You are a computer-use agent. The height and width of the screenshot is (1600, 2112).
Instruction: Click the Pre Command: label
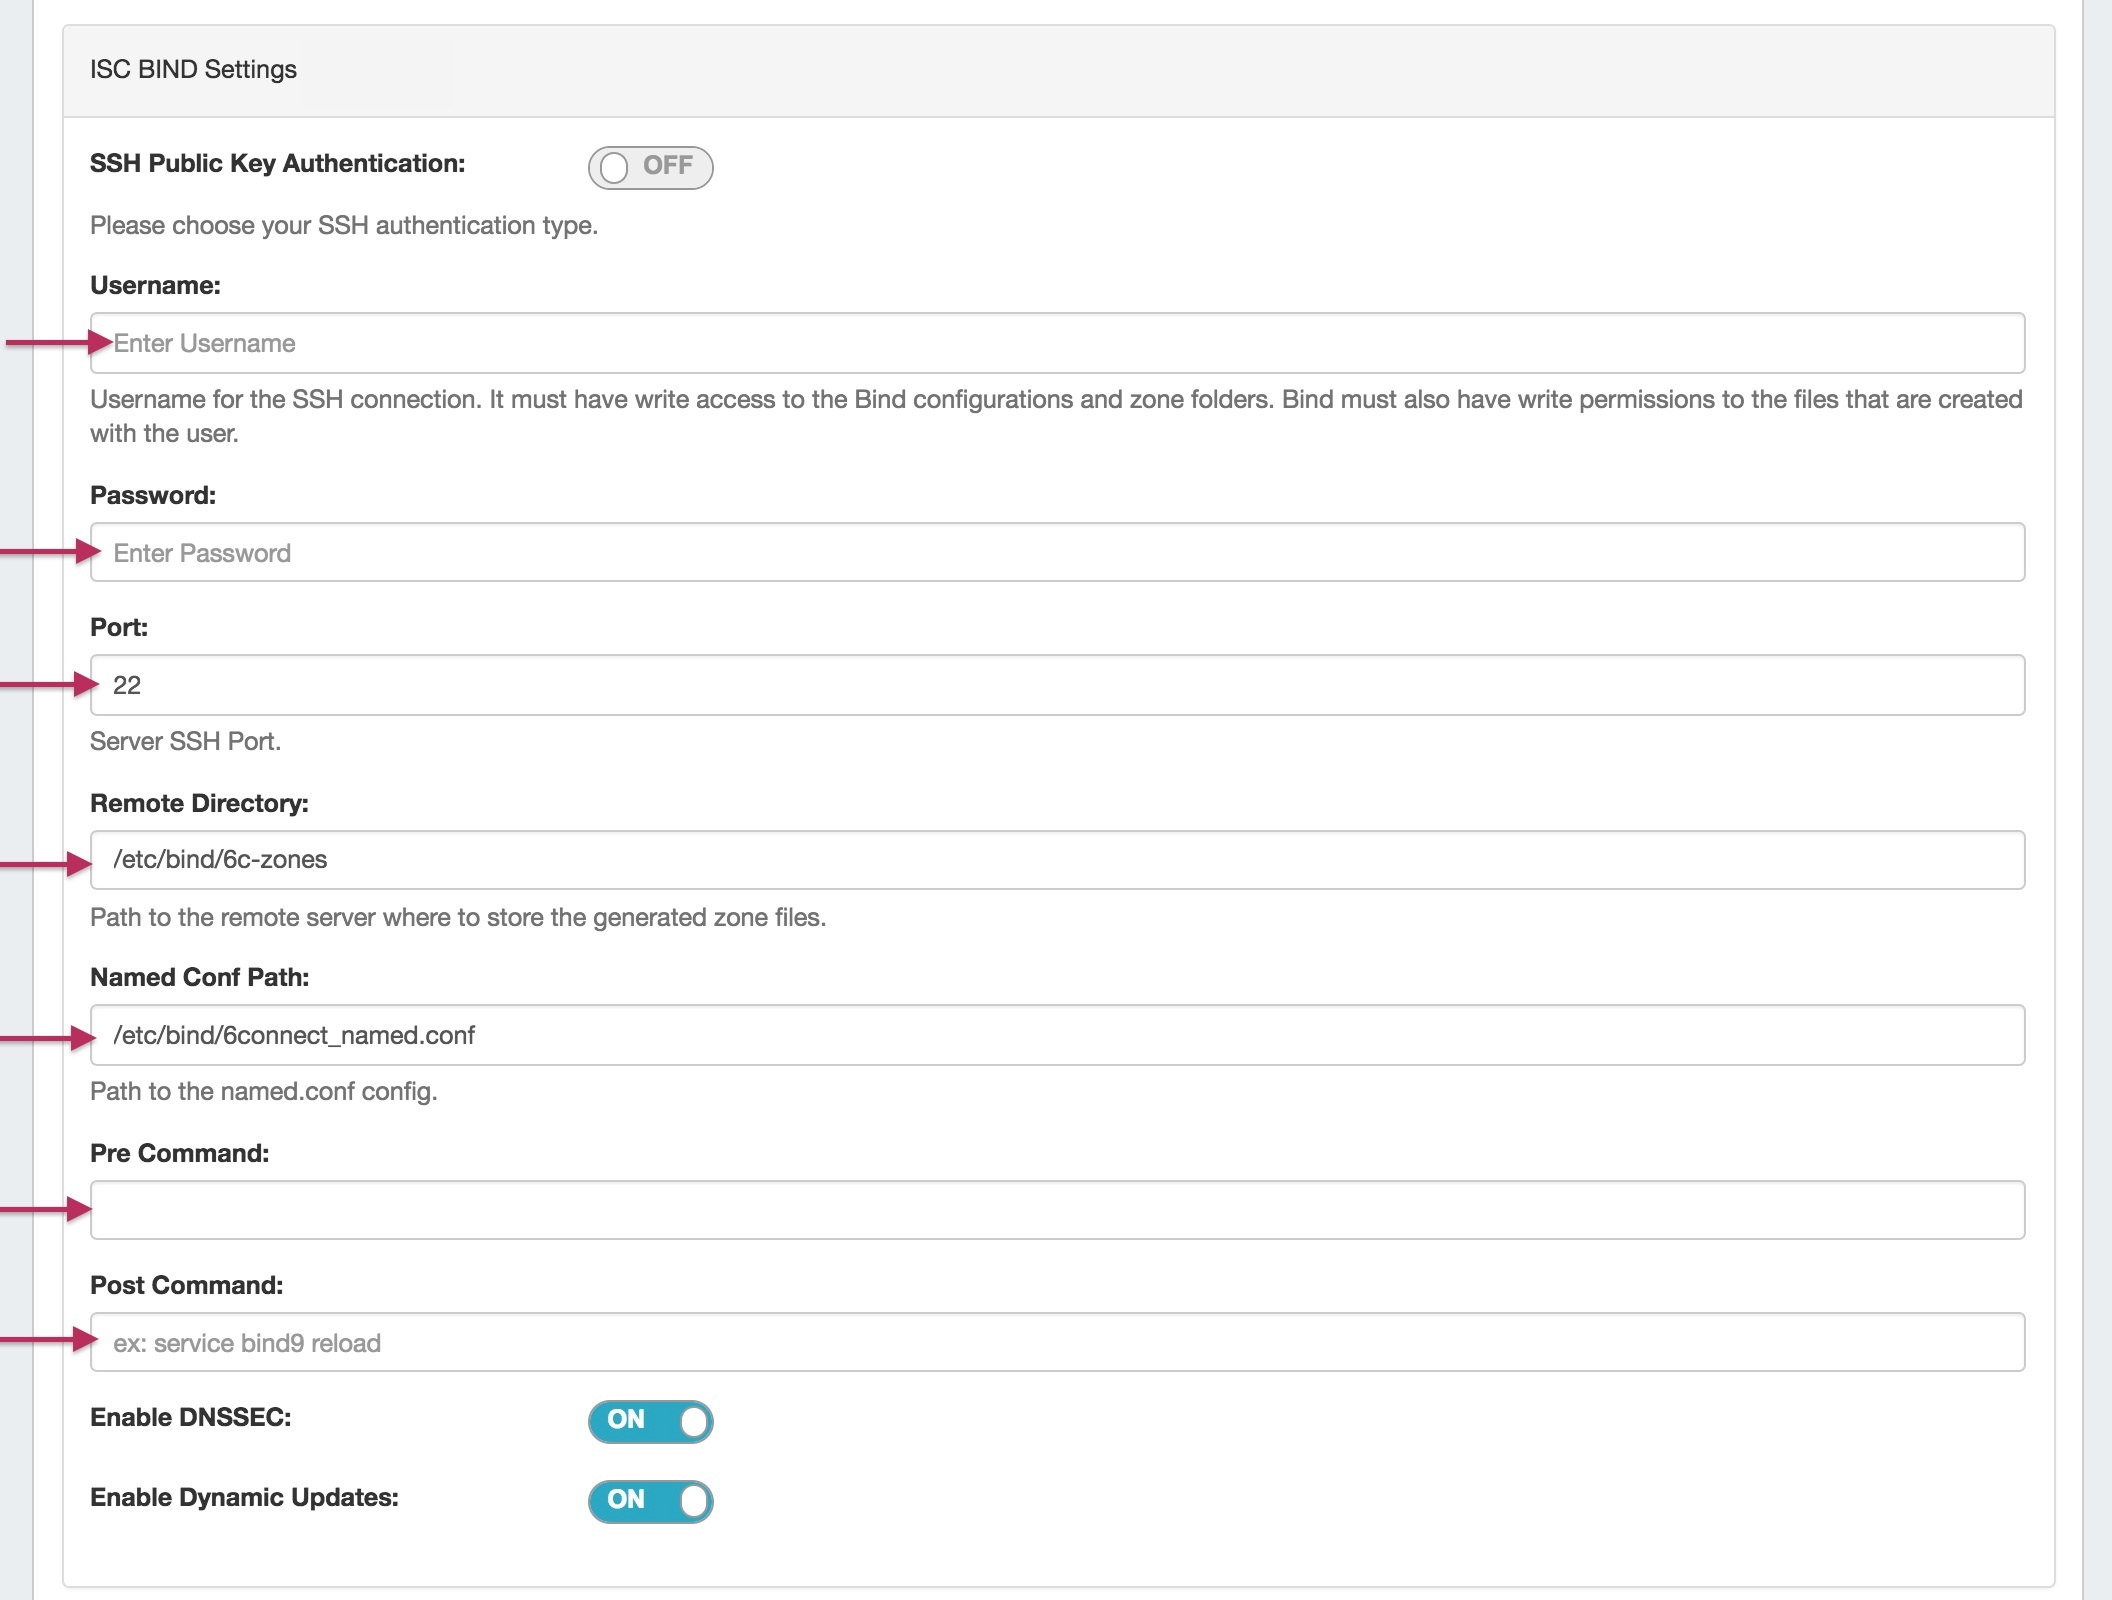tap(179, 1154)
